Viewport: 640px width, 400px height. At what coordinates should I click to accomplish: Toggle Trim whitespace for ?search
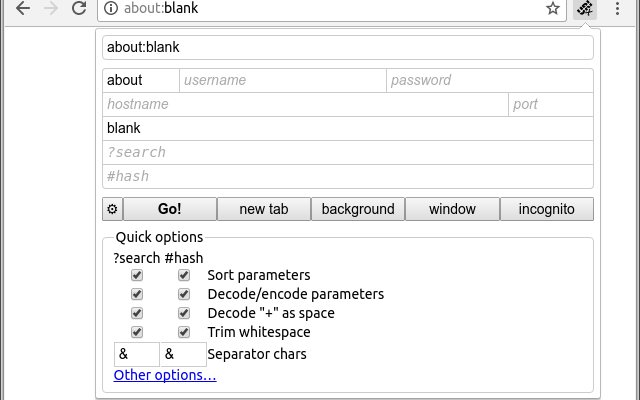click(137, 332)
